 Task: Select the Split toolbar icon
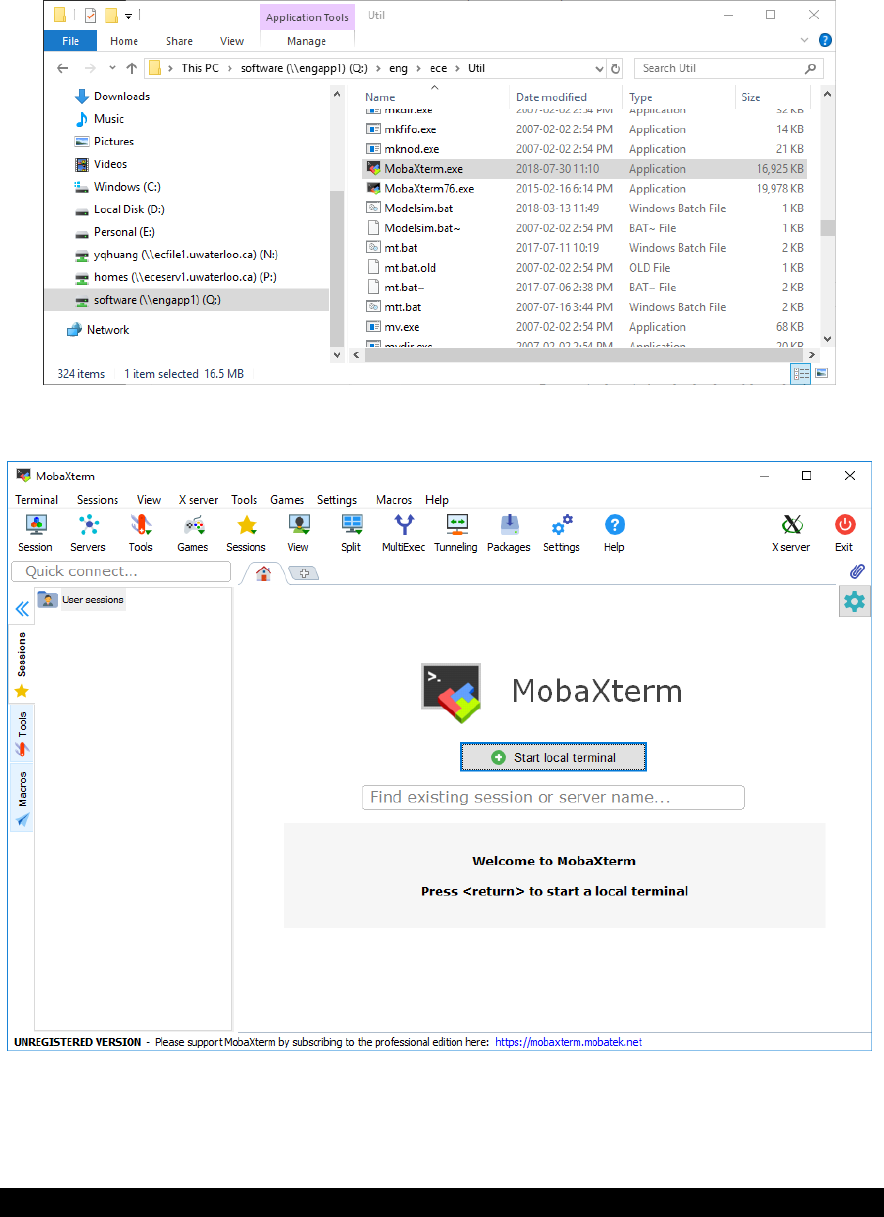click(351, 532)
